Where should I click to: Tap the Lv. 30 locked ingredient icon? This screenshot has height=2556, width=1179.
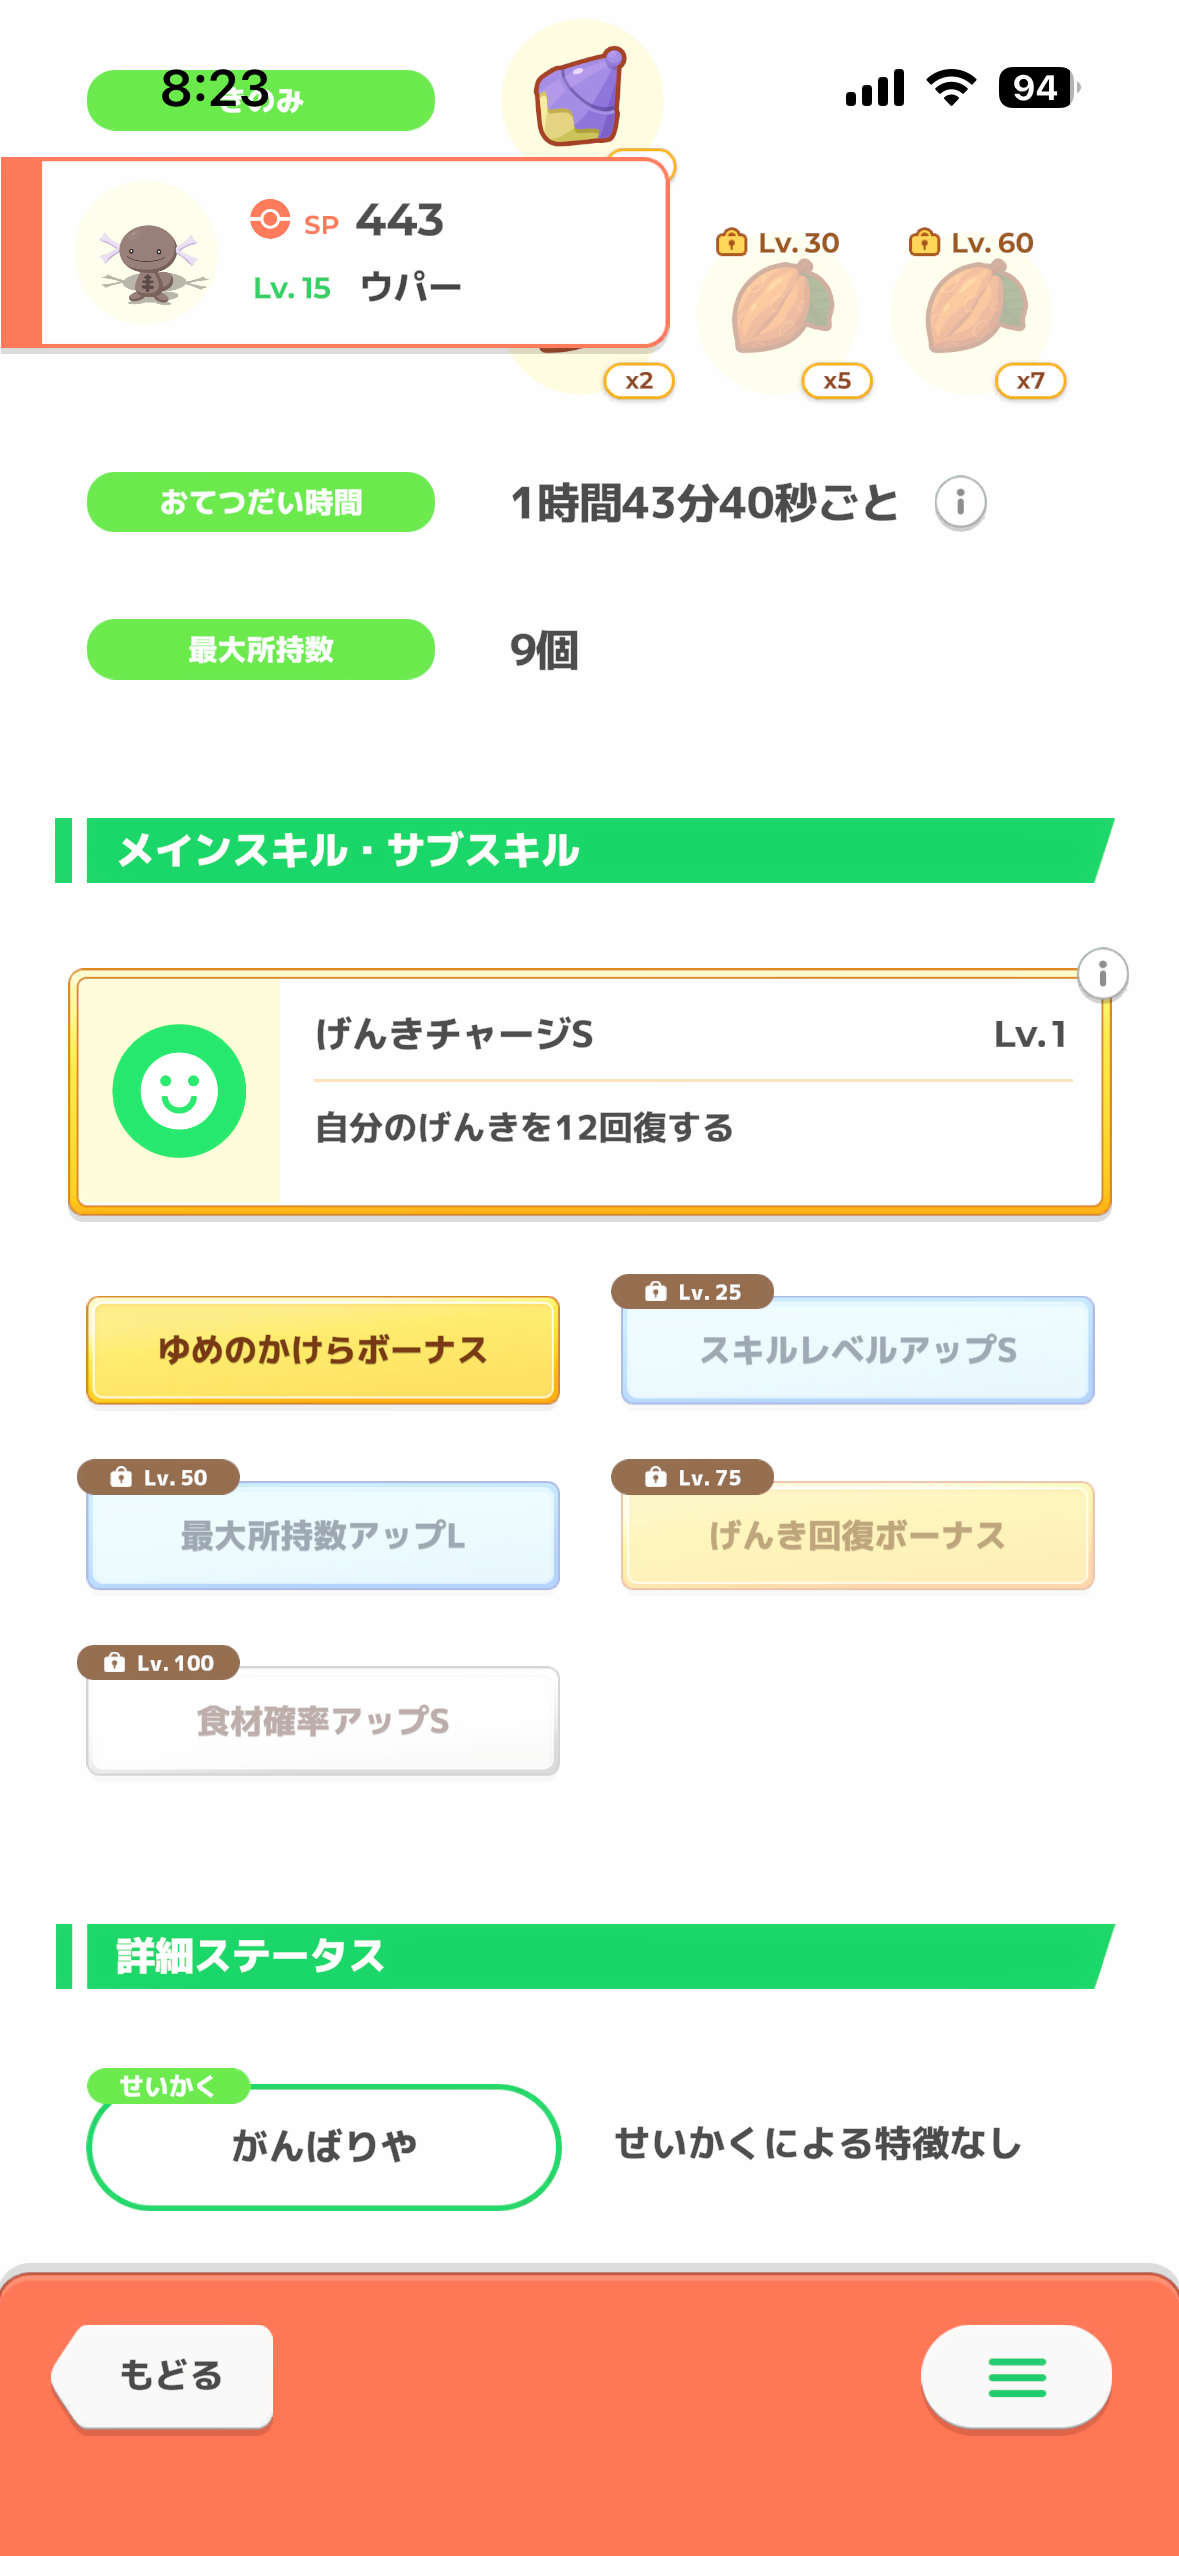pyautogui.click(x=778, y=310)
